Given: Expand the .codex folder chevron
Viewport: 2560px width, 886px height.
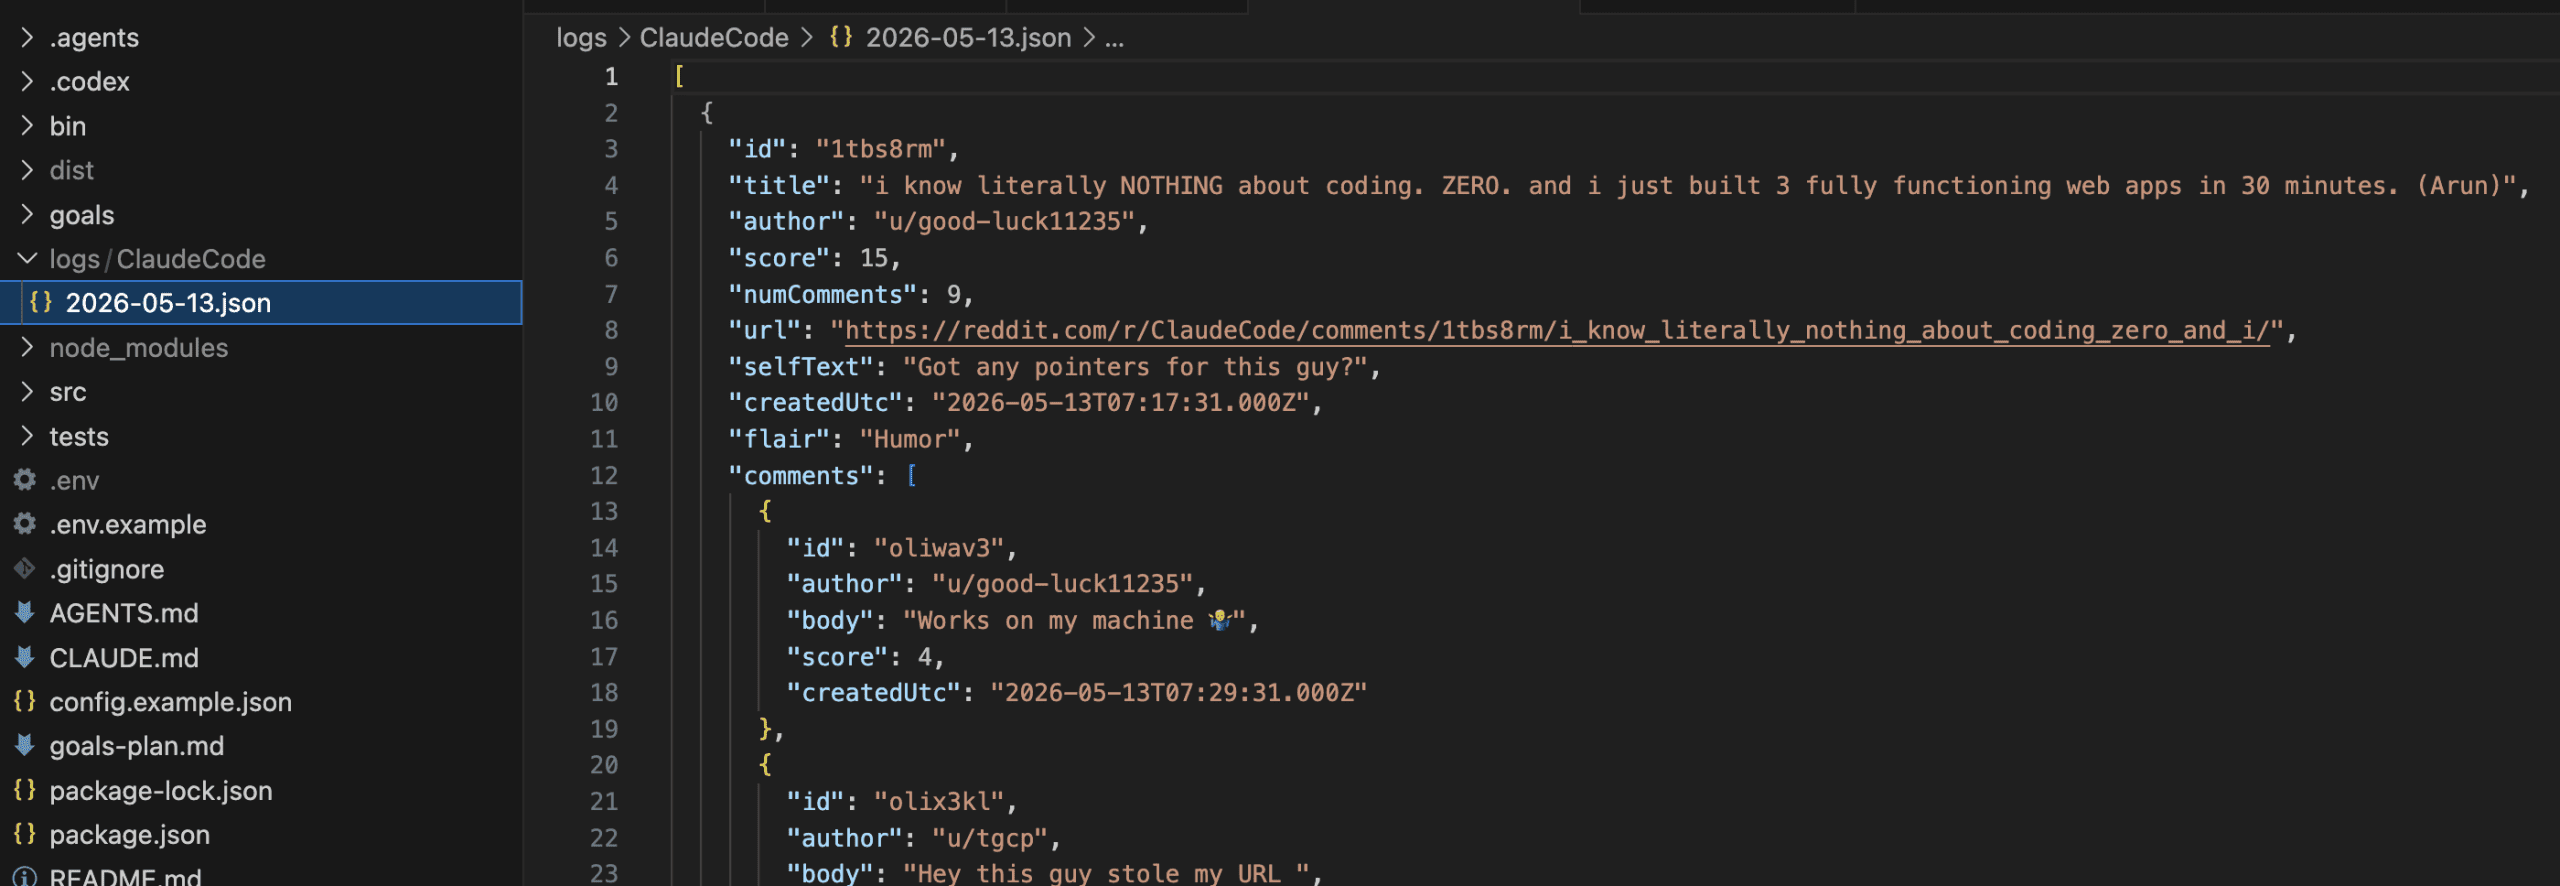Looking at the screenshot, I should tap(27, 82).
